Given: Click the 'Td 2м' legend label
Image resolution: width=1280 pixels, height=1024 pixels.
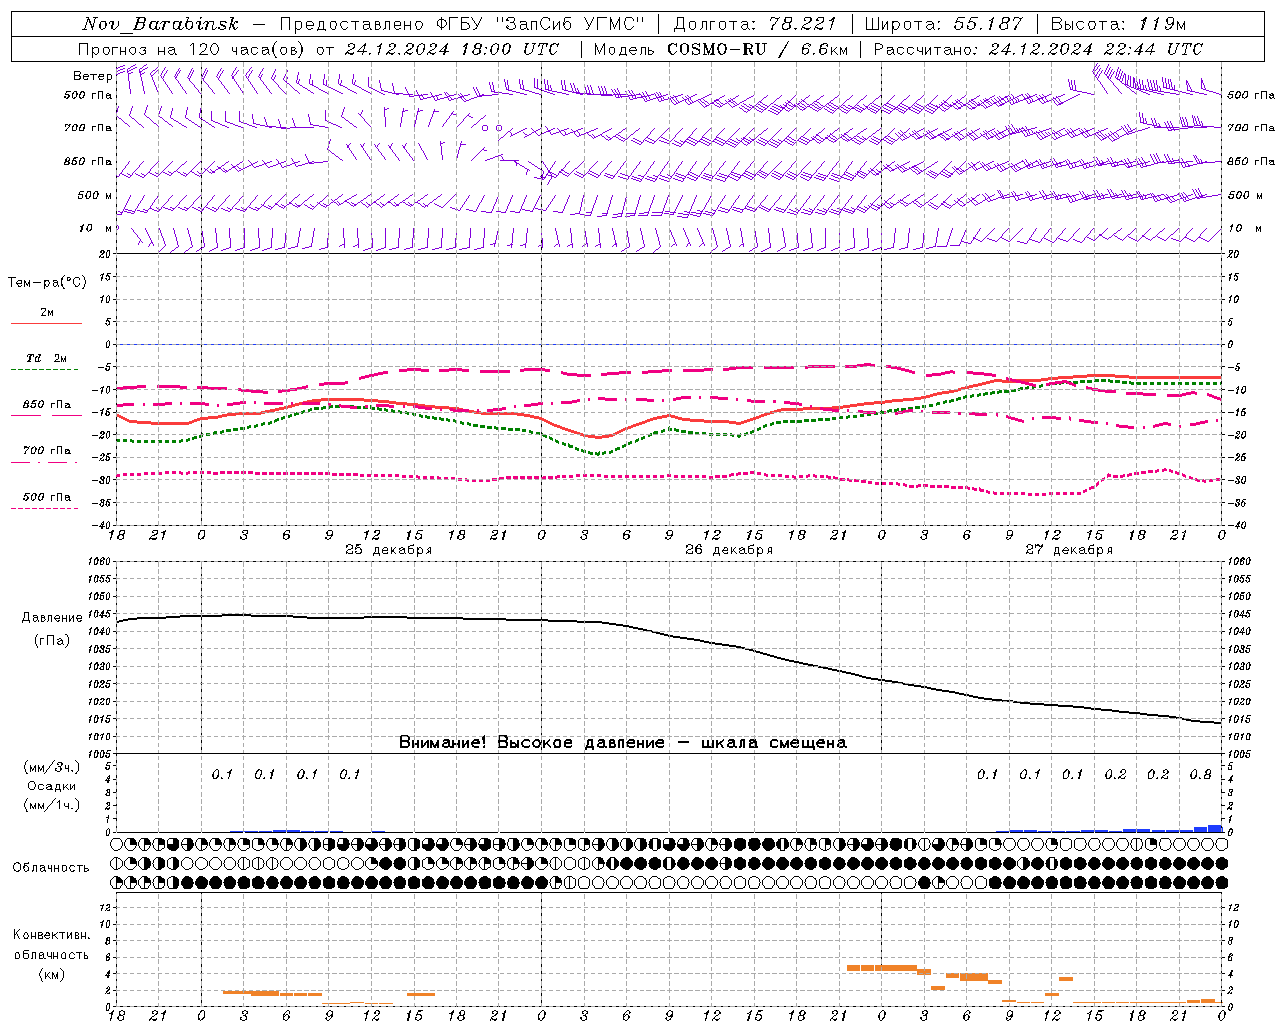Looking at the screenshot, I should tap(46, 358).
